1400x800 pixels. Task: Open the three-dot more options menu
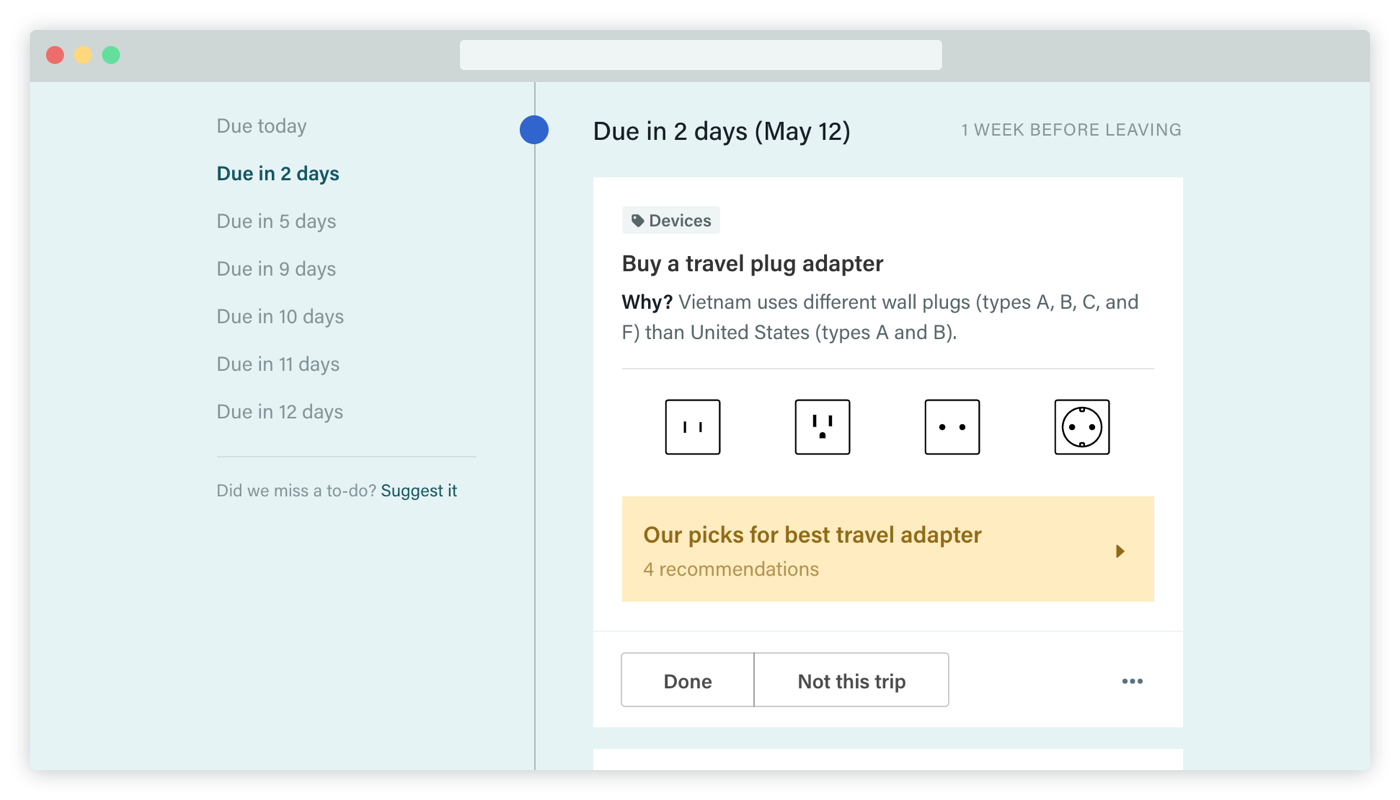pos(1132,681)
